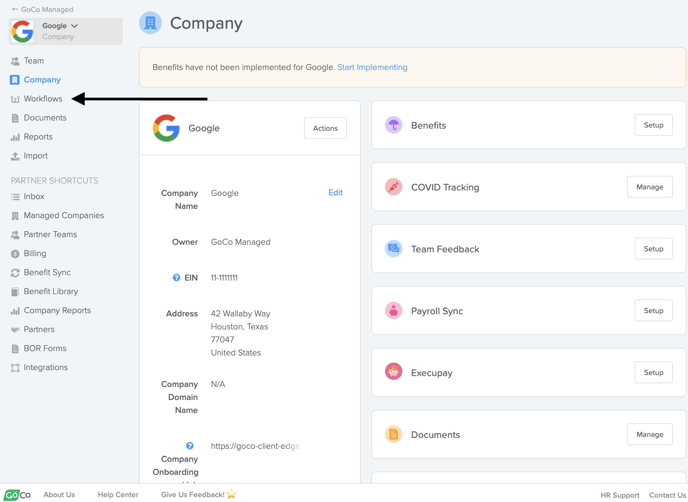The image size is (688, 502).
Task: Click Setup button for Payroll Sync
Action: (x=653, y=311)
